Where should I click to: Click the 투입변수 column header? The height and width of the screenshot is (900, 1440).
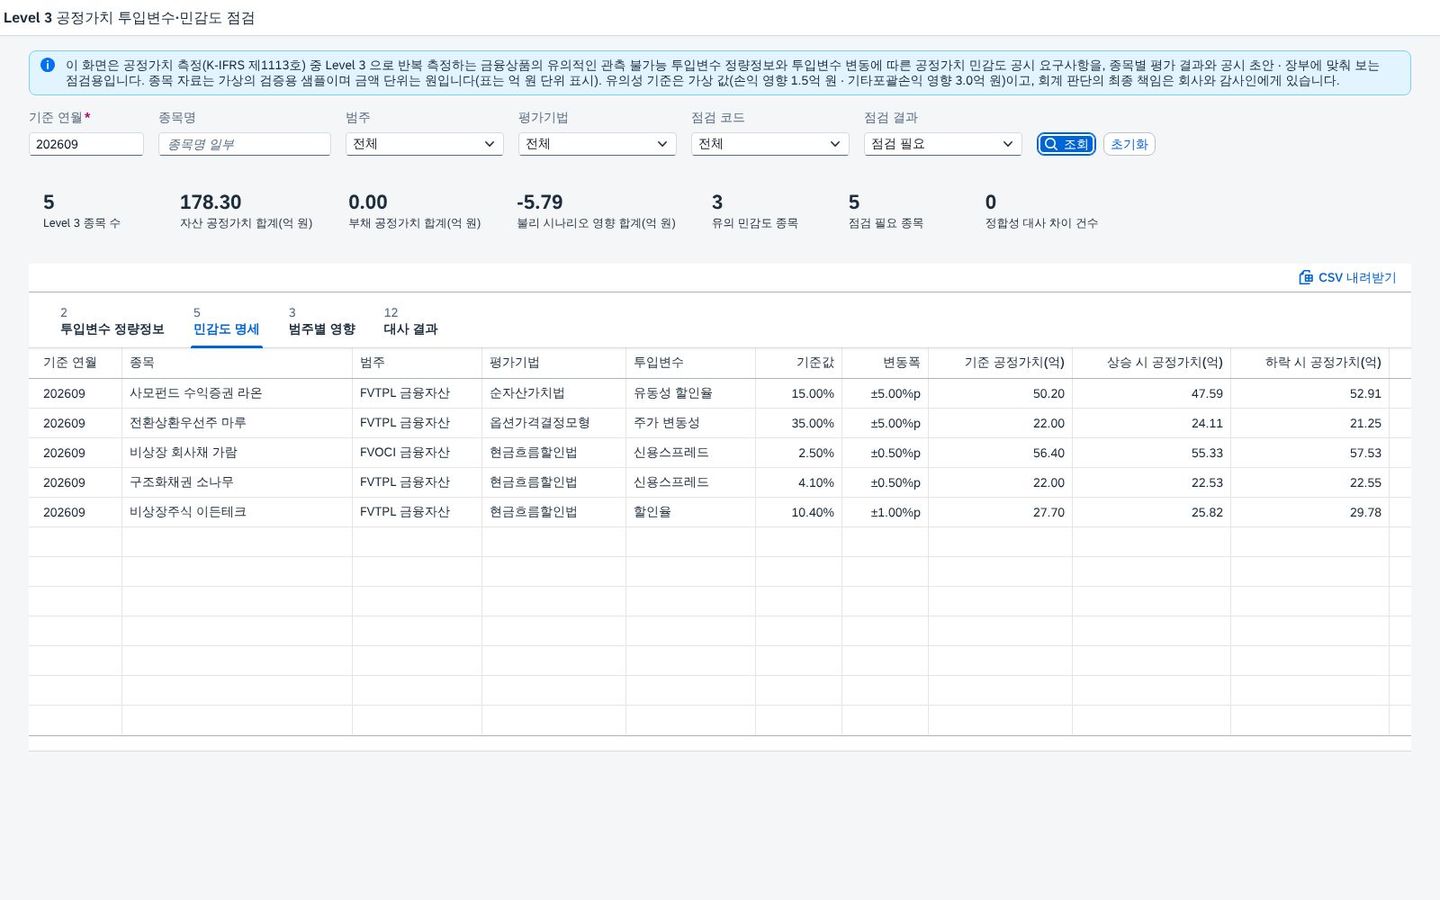point(691,363)
